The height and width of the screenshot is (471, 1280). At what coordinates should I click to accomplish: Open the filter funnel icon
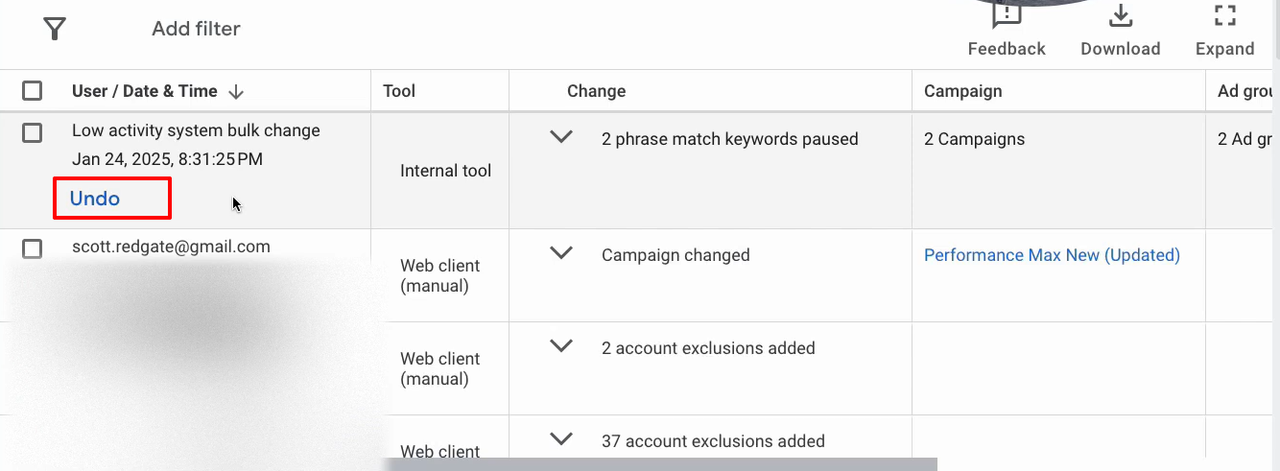[55, 29]
